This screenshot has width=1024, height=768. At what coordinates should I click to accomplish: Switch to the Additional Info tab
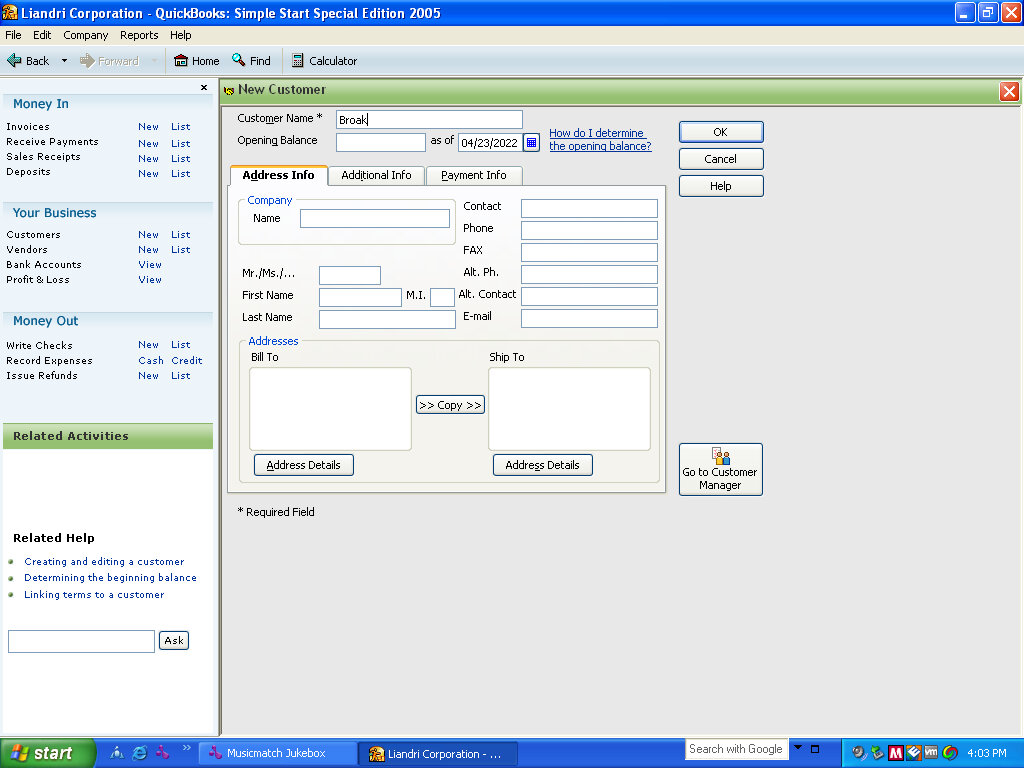(x=376, y=175)
